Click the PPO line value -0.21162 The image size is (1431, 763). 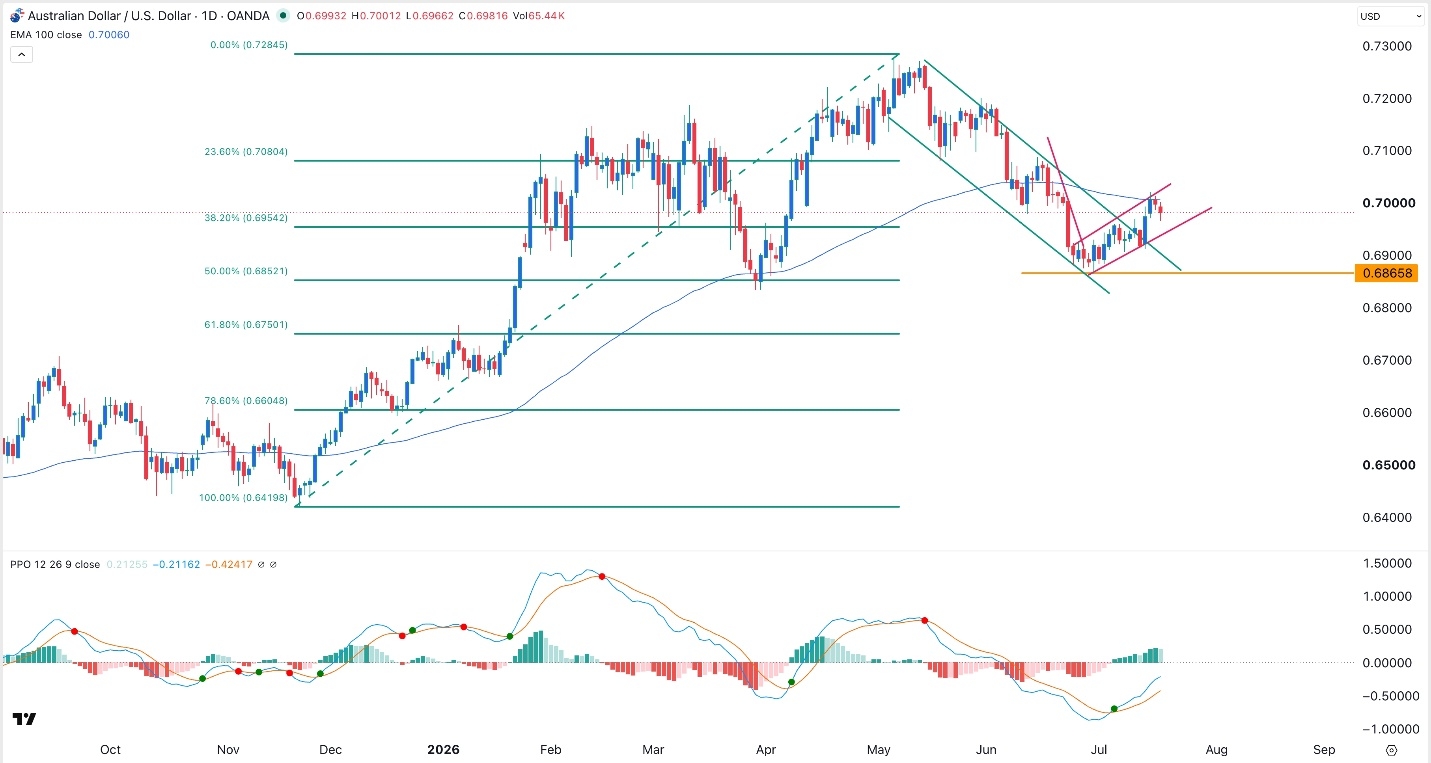click(176, 564)
